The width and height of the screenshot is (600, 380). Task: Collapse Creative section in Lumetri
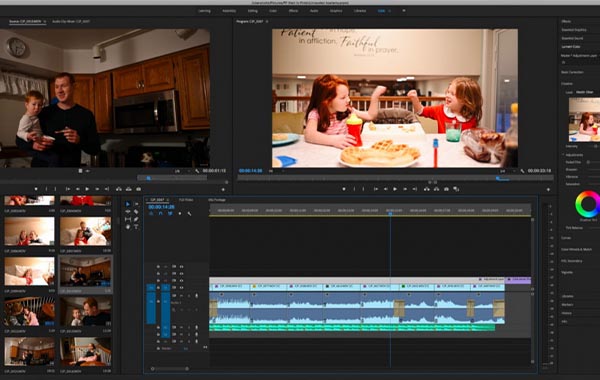click(x=567, y=83)
